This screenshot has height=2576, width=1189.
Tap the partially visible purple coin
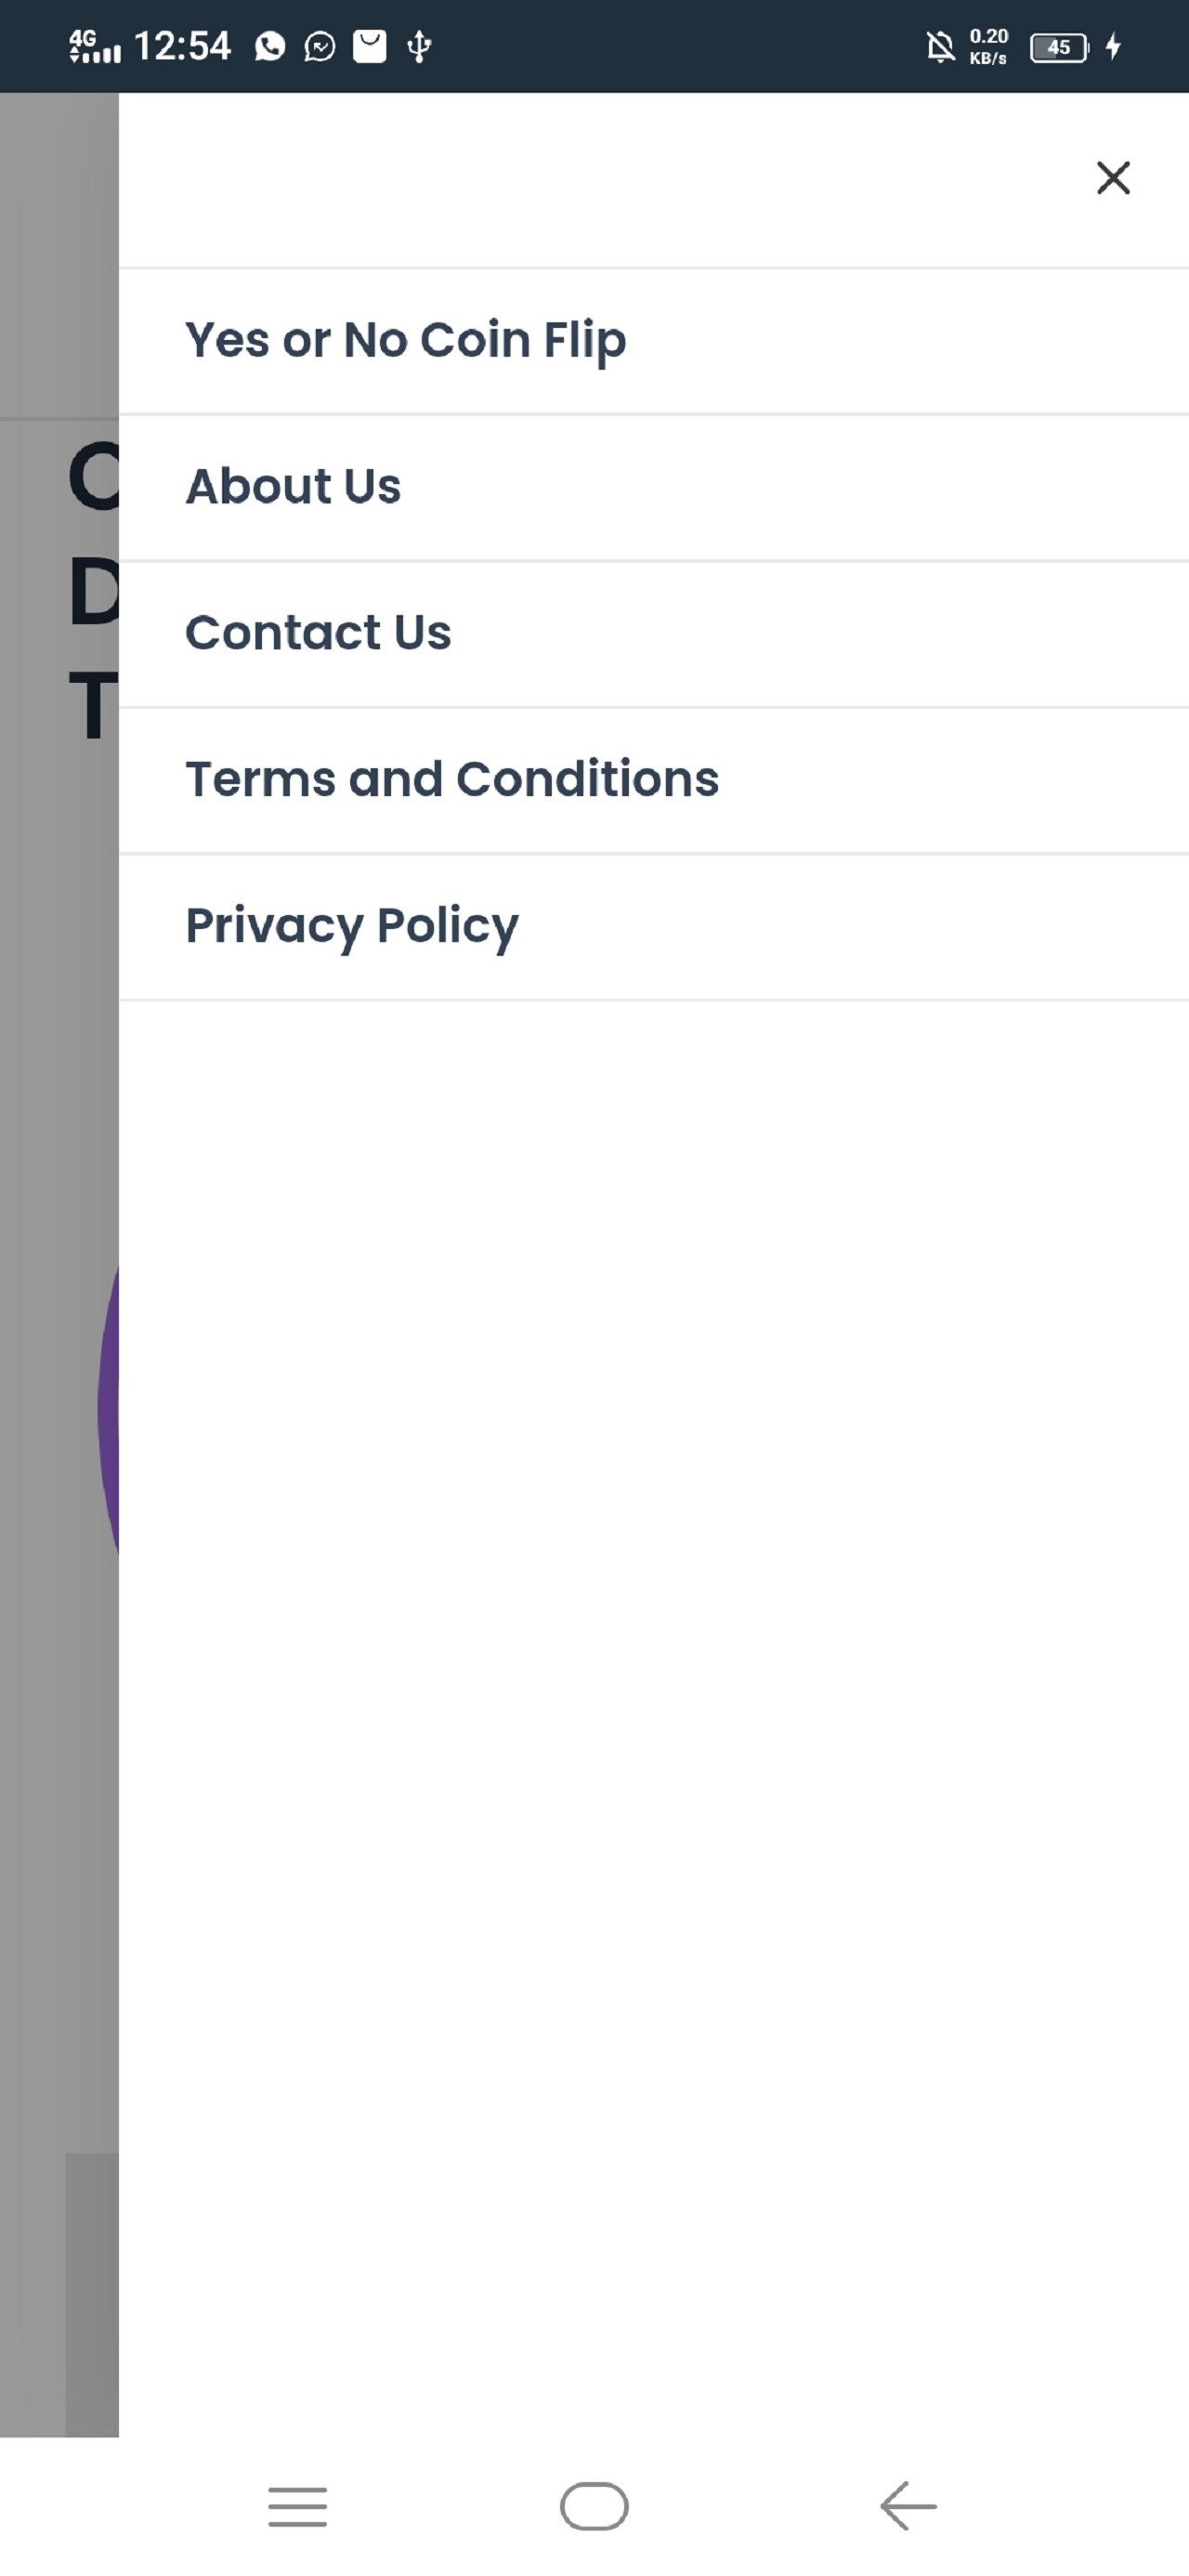pos(108,1410)
